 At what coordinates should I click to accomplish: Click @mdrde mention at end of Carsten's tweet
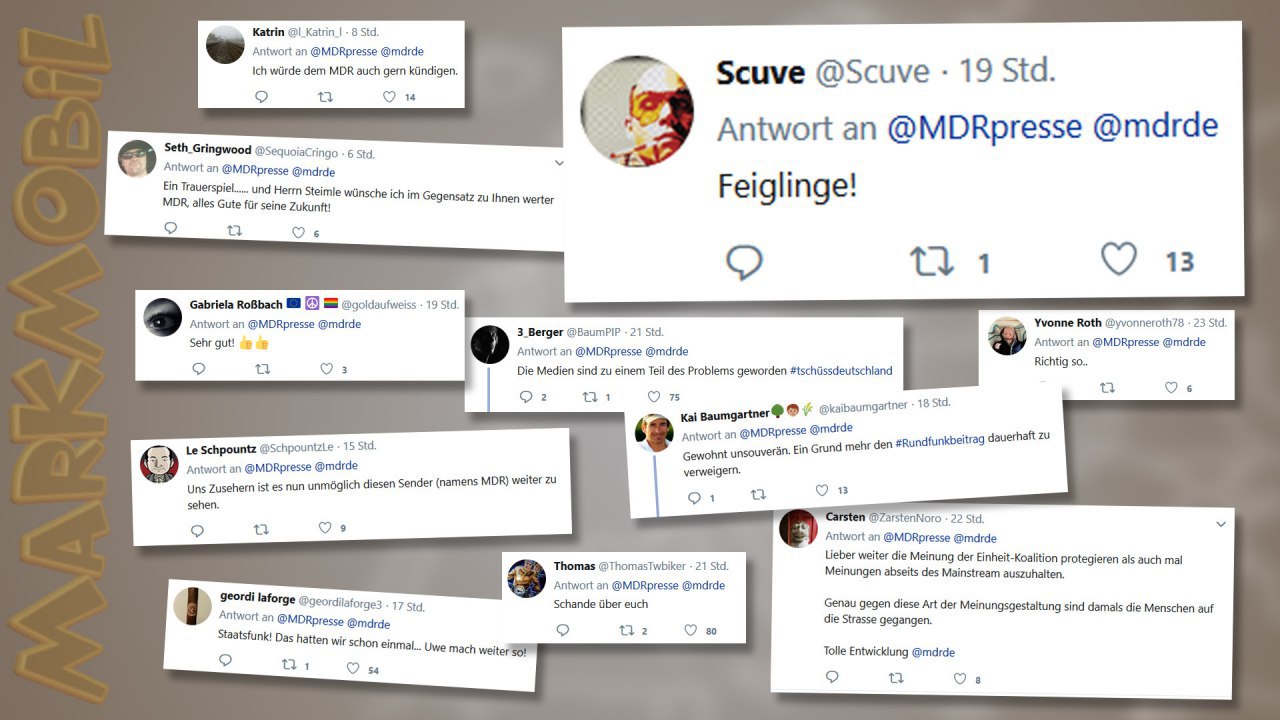click(x=933, y=652)
